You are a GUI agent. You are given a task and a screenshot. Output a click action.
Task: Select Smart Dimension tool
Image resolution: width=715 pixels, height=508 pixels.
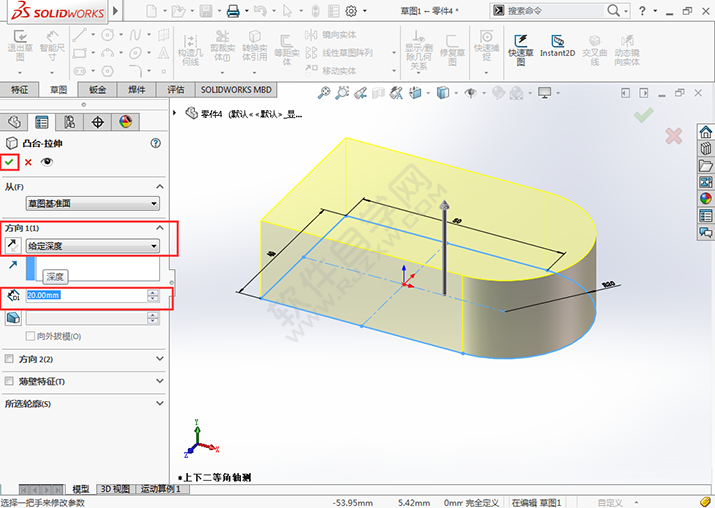(x=52, y=46)
